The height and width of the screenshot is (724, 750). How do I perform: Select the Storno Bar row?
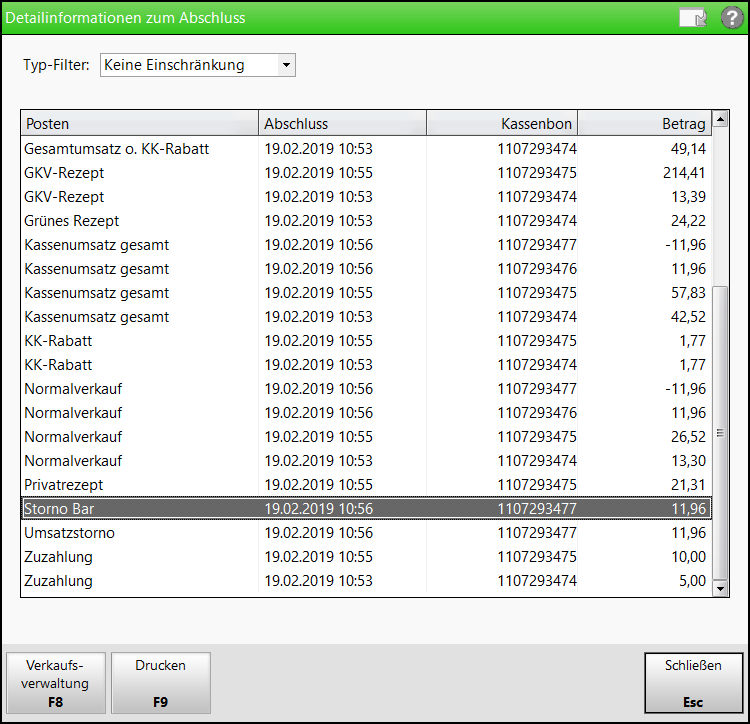click(366, 509)
